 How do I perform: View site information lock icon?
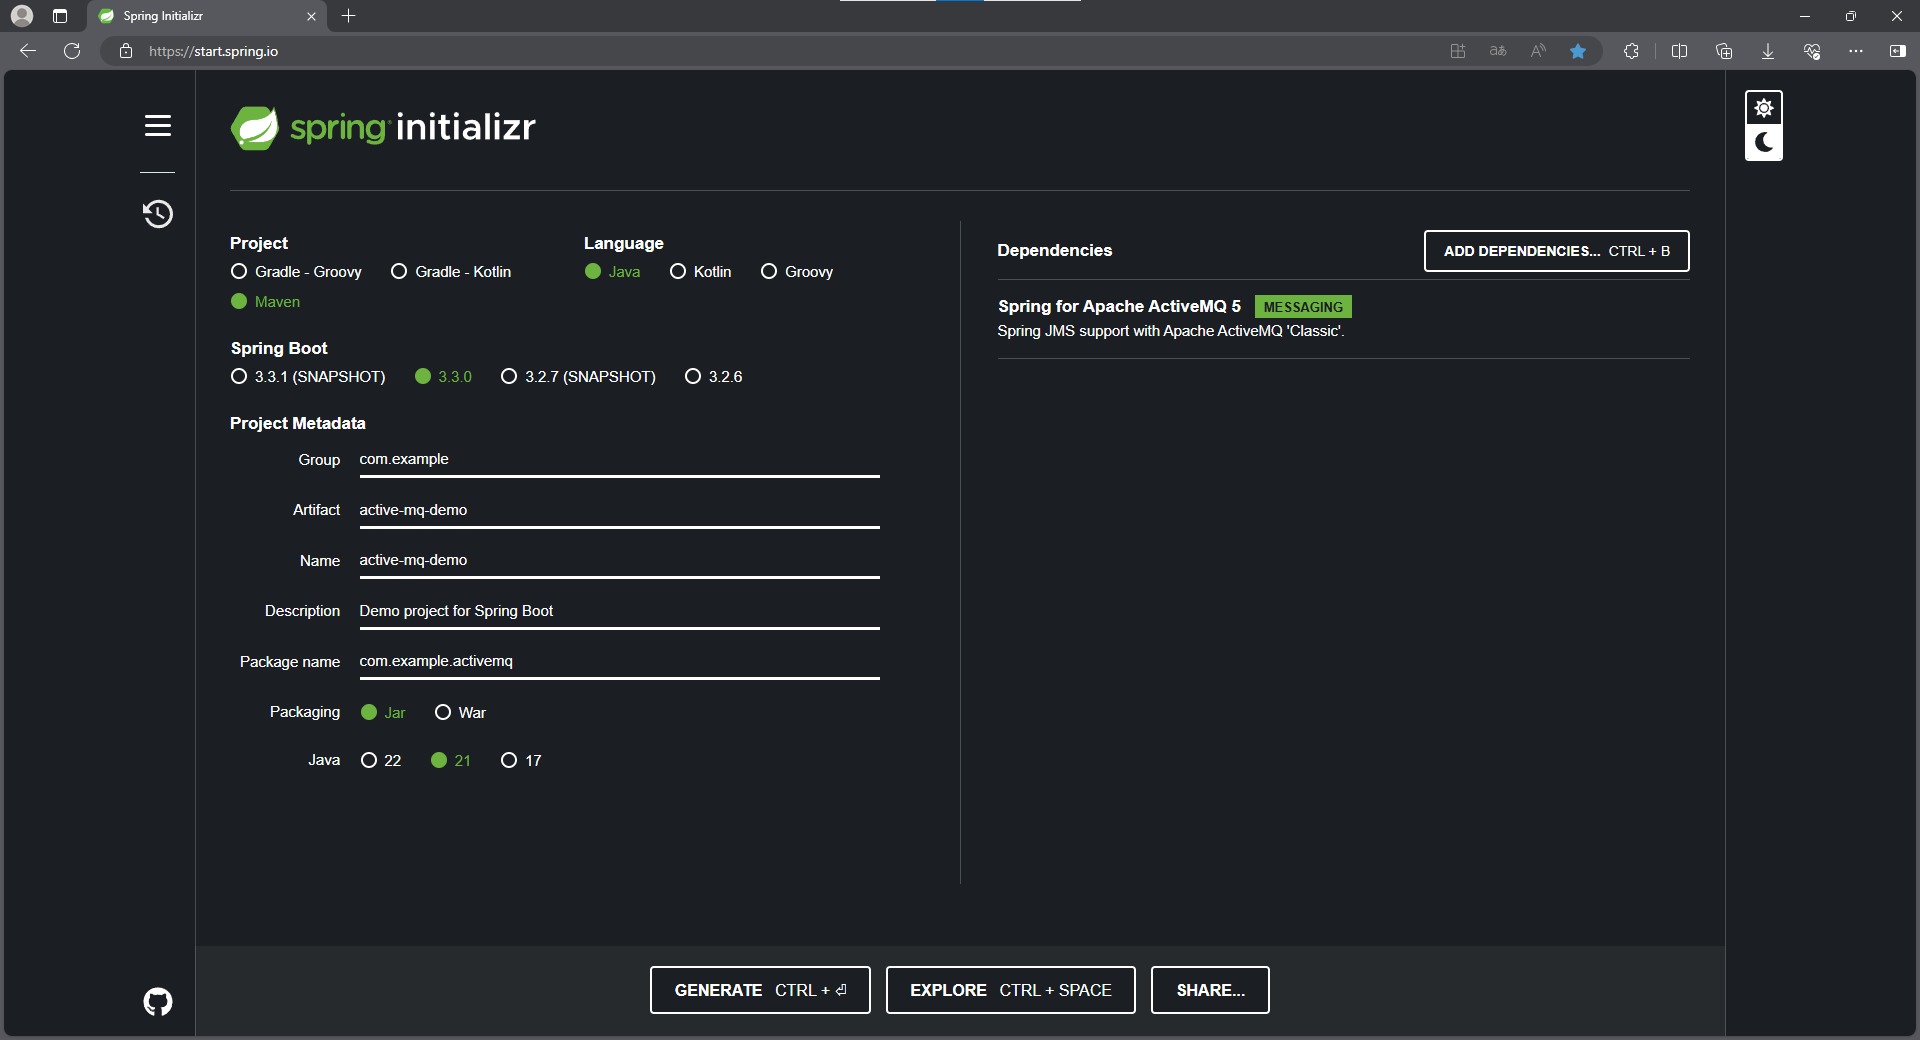point(126,51)
